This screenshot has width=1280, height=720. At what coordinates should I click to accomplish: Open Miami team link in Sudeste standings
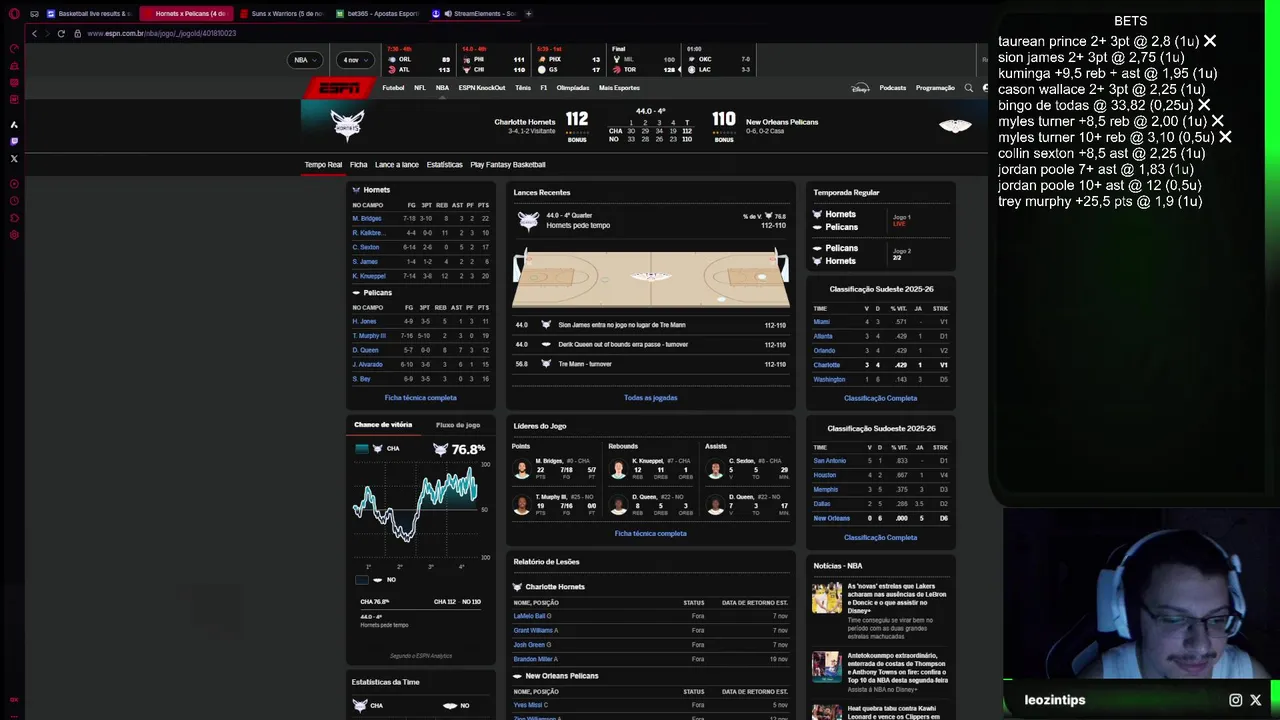(x=822, y=322)
